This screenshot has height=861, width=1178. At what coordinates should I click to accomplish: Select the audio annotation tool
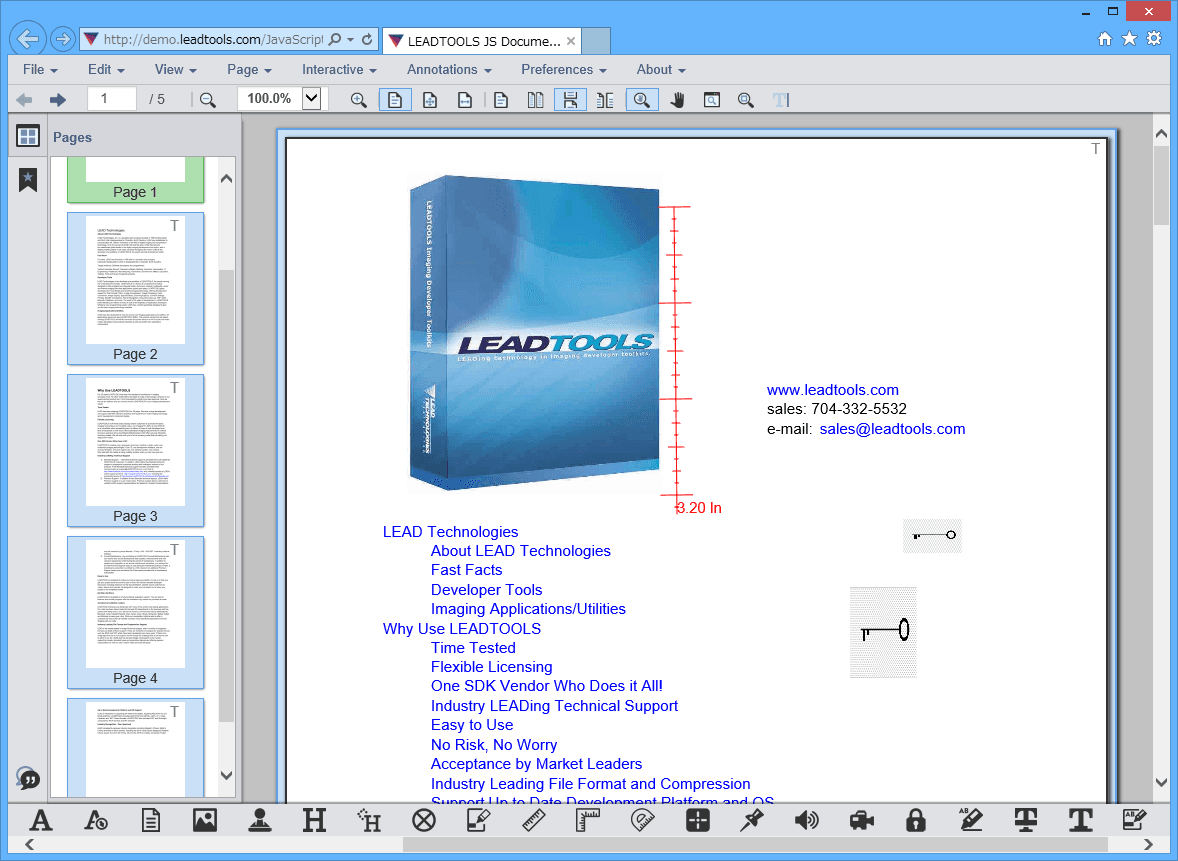[806, 820]
